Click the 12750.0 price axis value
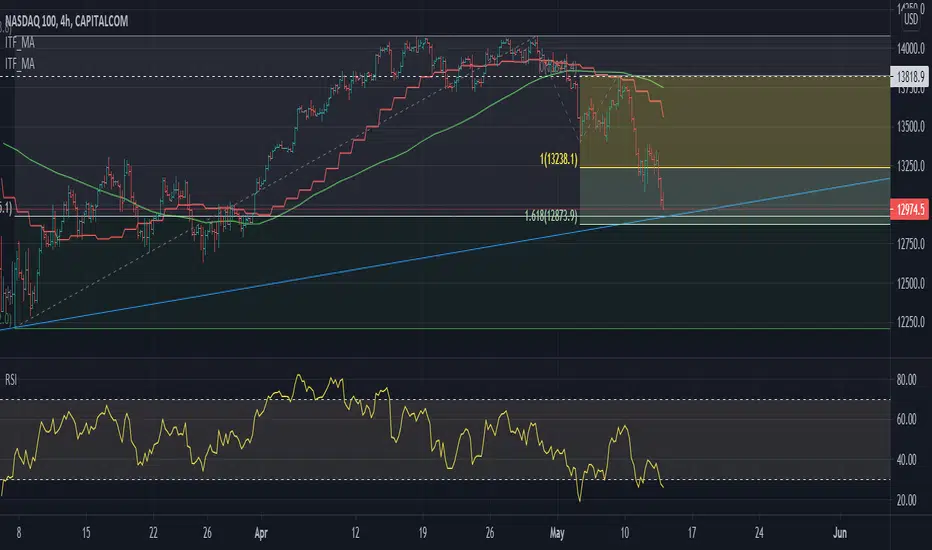Screen dimensions: 932x550 [911, 244]
